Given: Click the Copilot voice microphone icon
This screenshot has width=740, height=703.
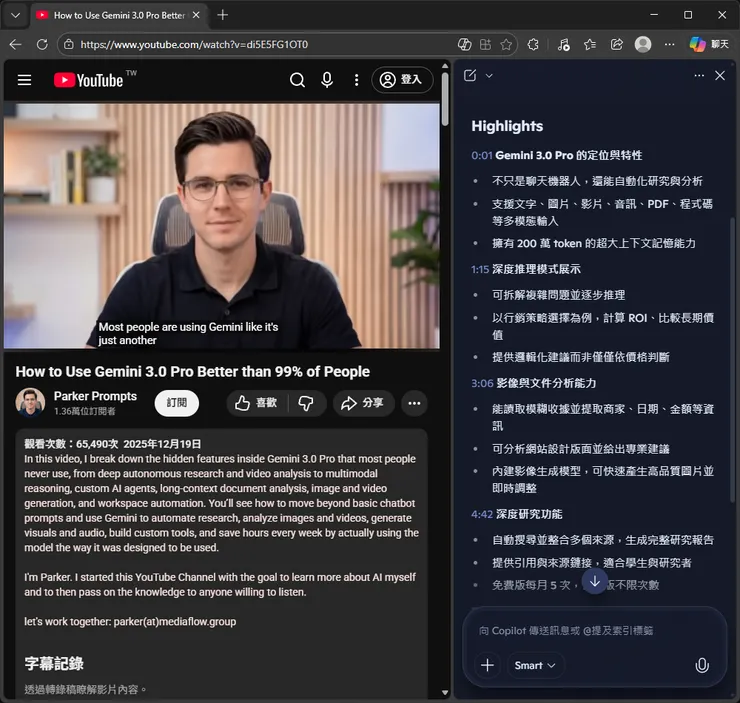Looking at the screenshot, I should [702, 665].
